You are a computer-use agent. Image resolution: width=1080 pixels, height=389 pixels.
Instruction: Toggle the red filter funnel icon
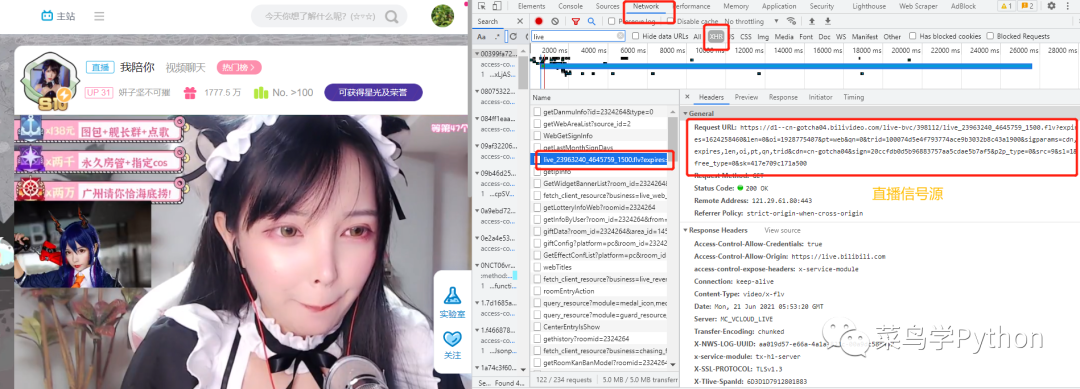(576, 21)
